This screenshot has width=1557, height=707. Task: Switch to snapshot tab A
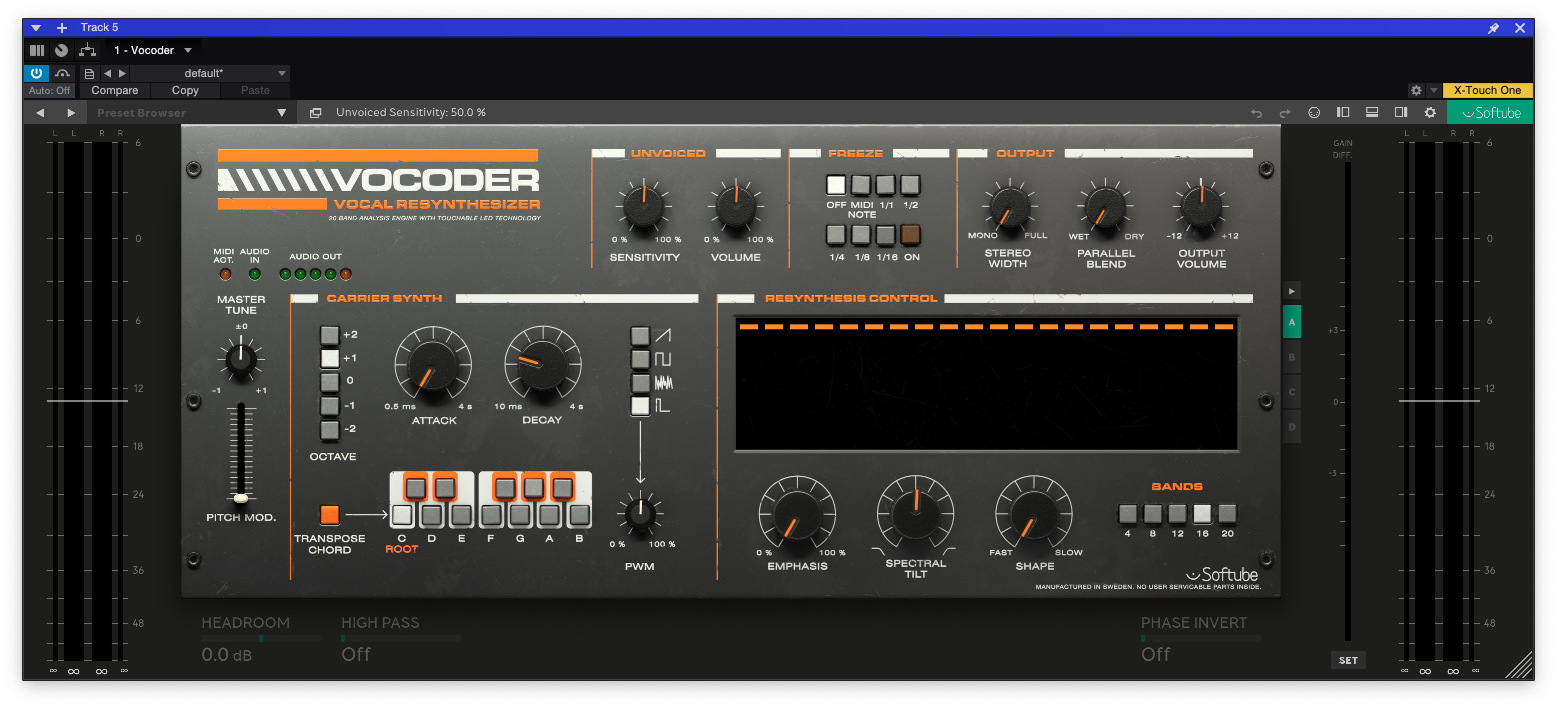click(x=1292, y=322)
